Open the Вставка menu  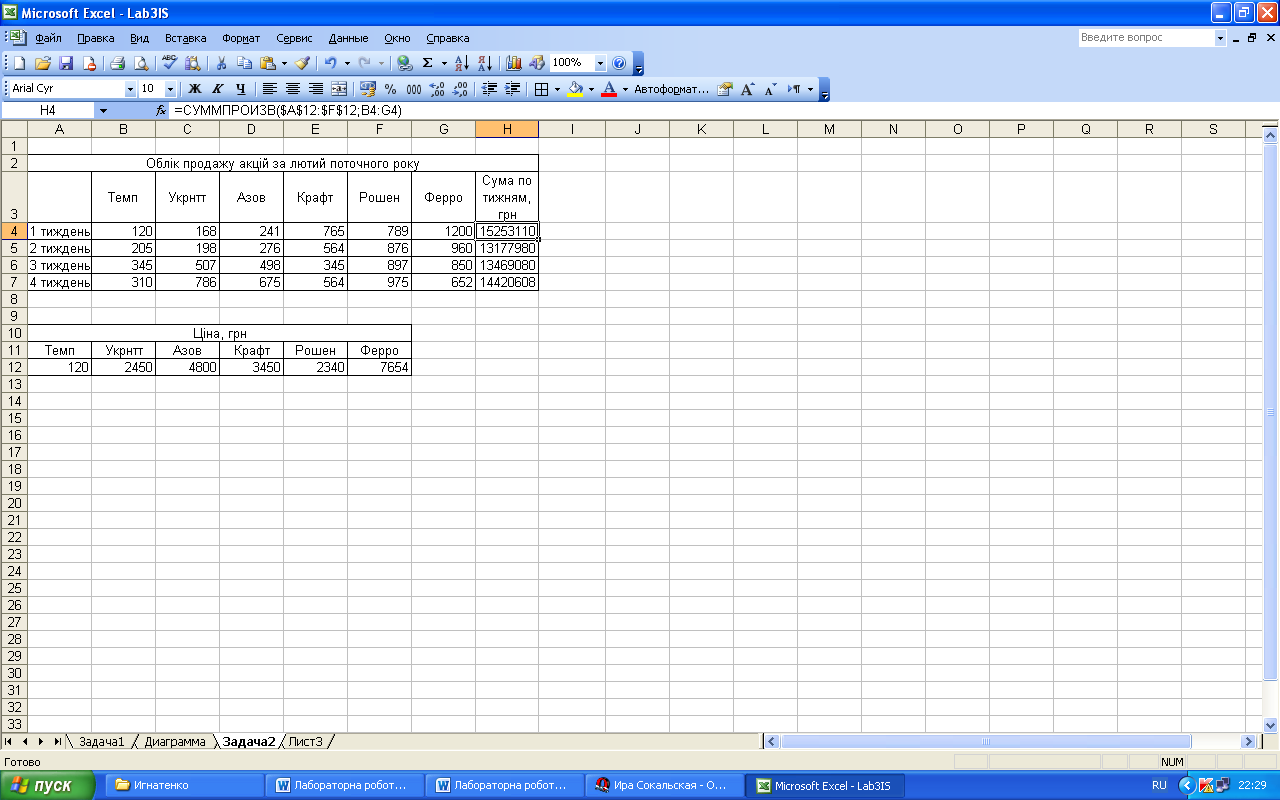(185, 38)
